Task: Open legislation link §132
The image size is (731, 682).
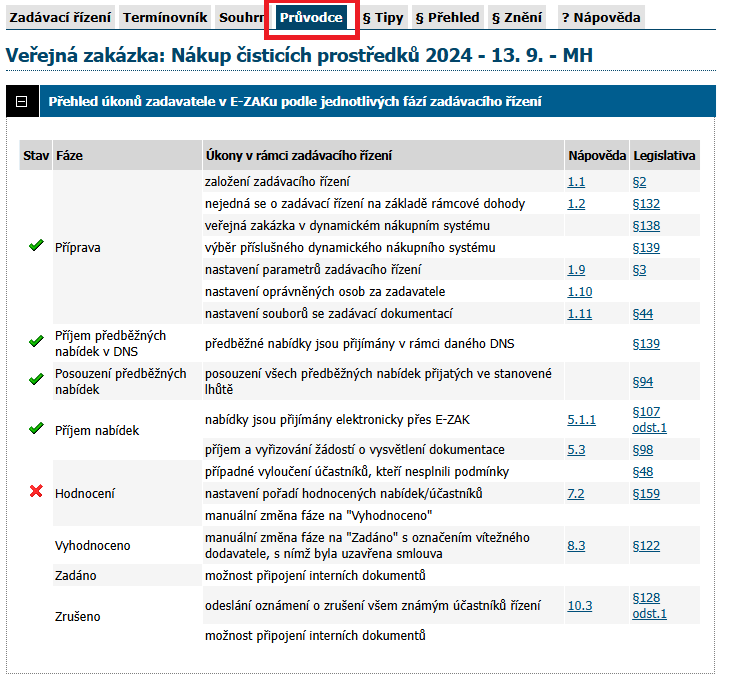Action: pos(646,204)
